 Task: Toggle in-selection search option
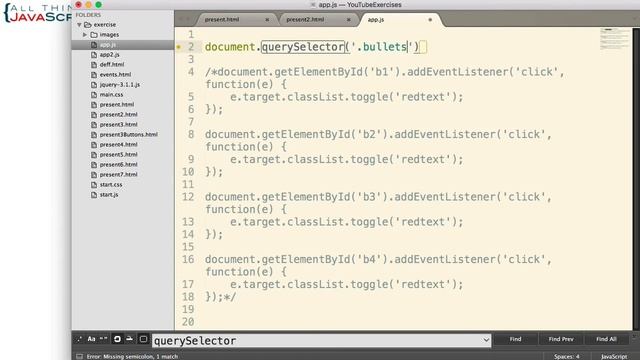point(129,339)
